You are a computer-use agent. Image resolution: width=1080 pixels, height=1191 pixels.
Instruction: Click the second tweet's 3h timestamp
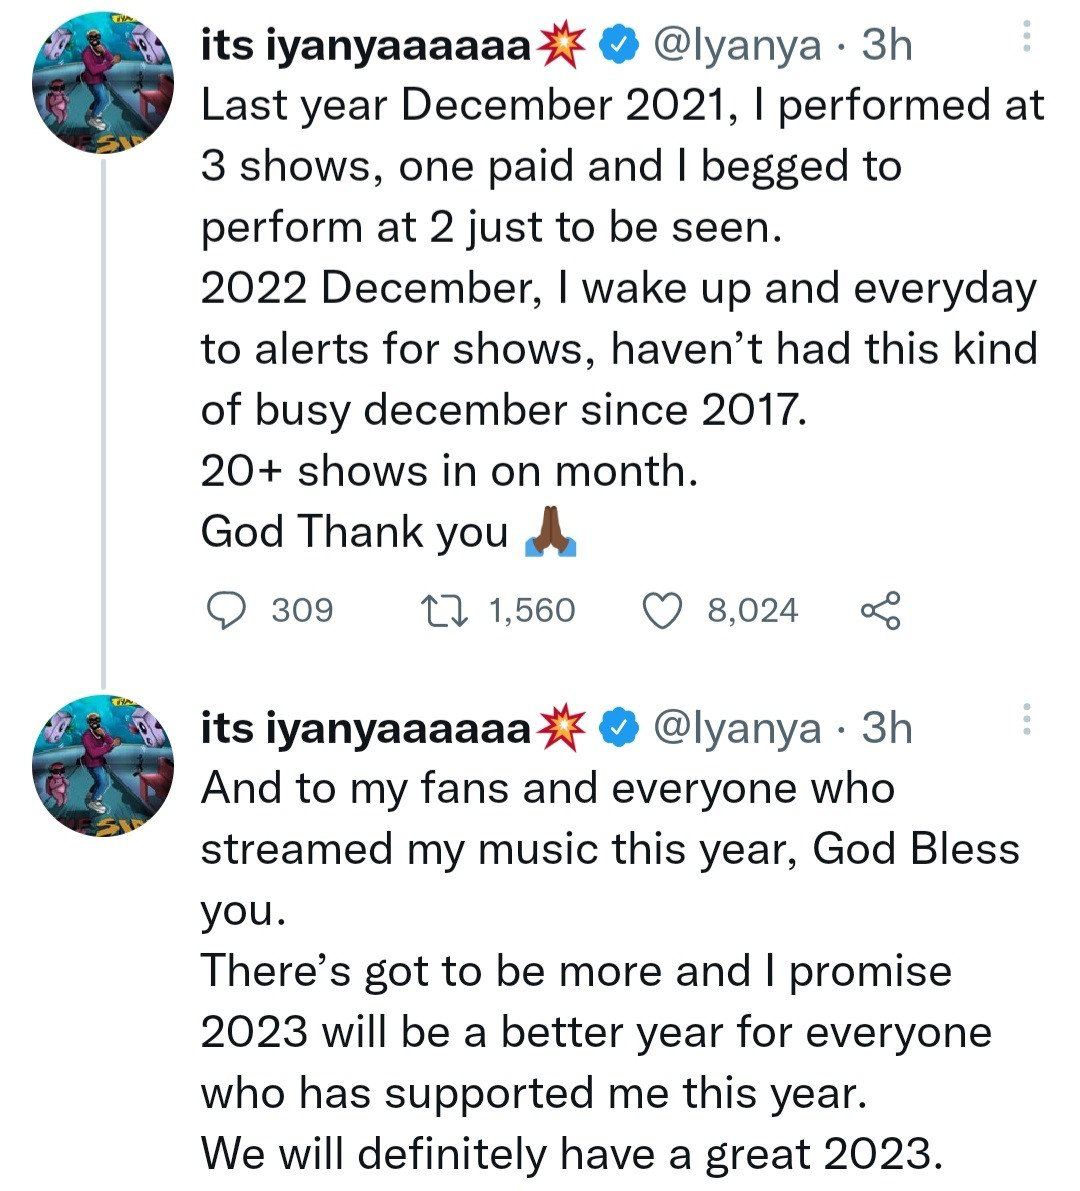click(x=887, y=728)
